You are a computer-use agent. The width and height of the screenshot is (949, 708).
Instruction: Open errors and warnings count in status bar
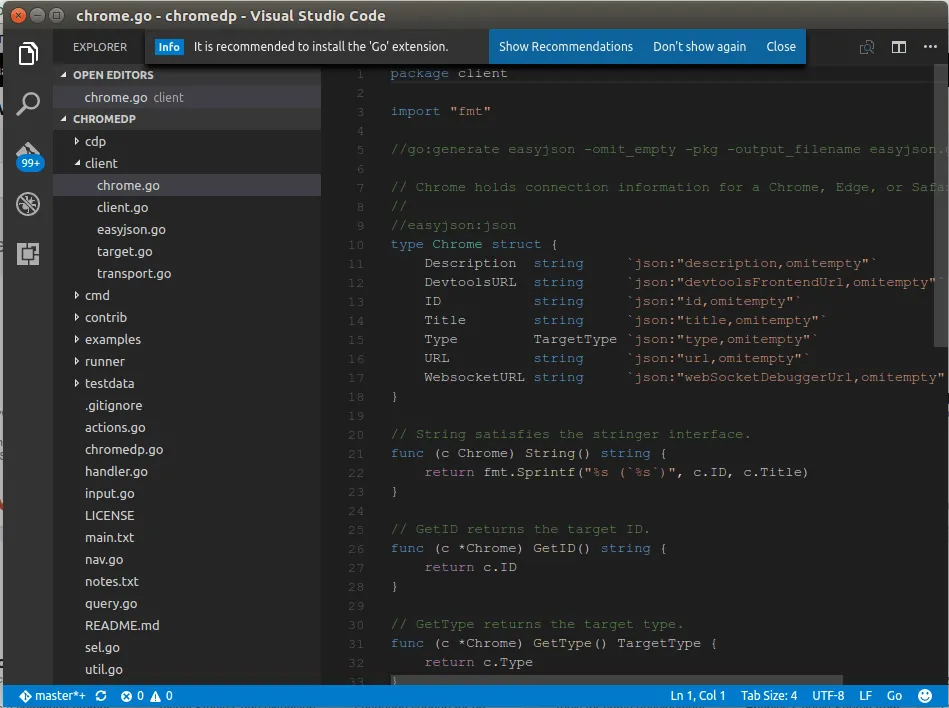(147, 696)
